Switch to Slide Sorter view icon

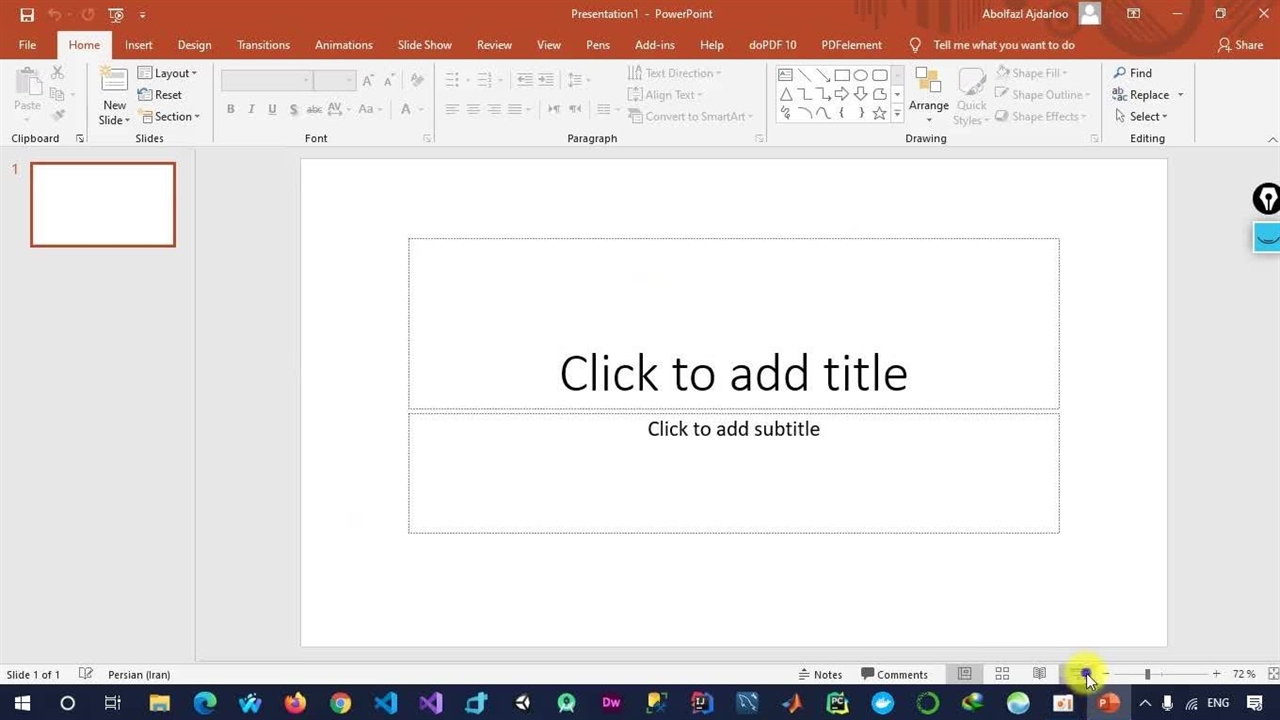point(1002,674)
